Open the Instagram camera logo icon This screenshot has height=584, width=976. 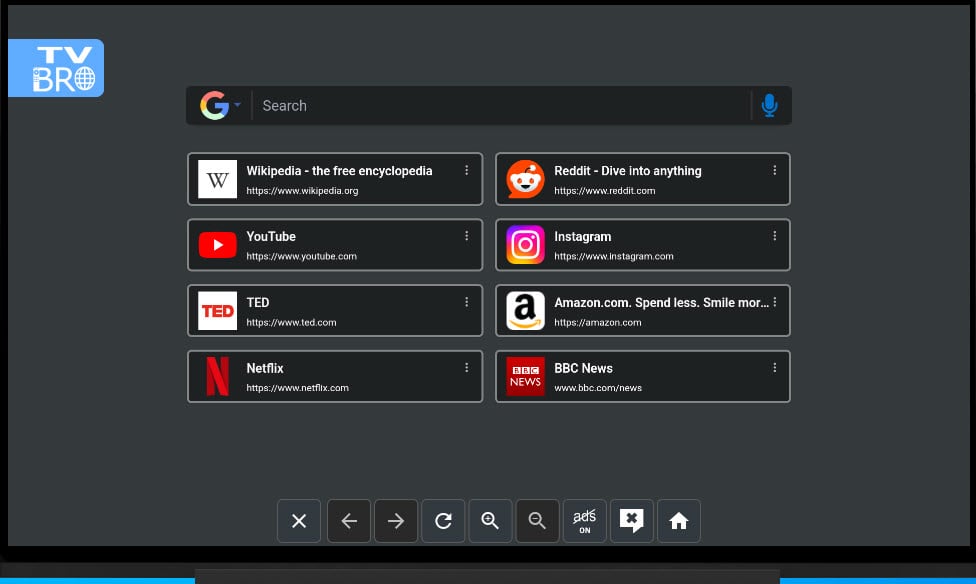525,245
